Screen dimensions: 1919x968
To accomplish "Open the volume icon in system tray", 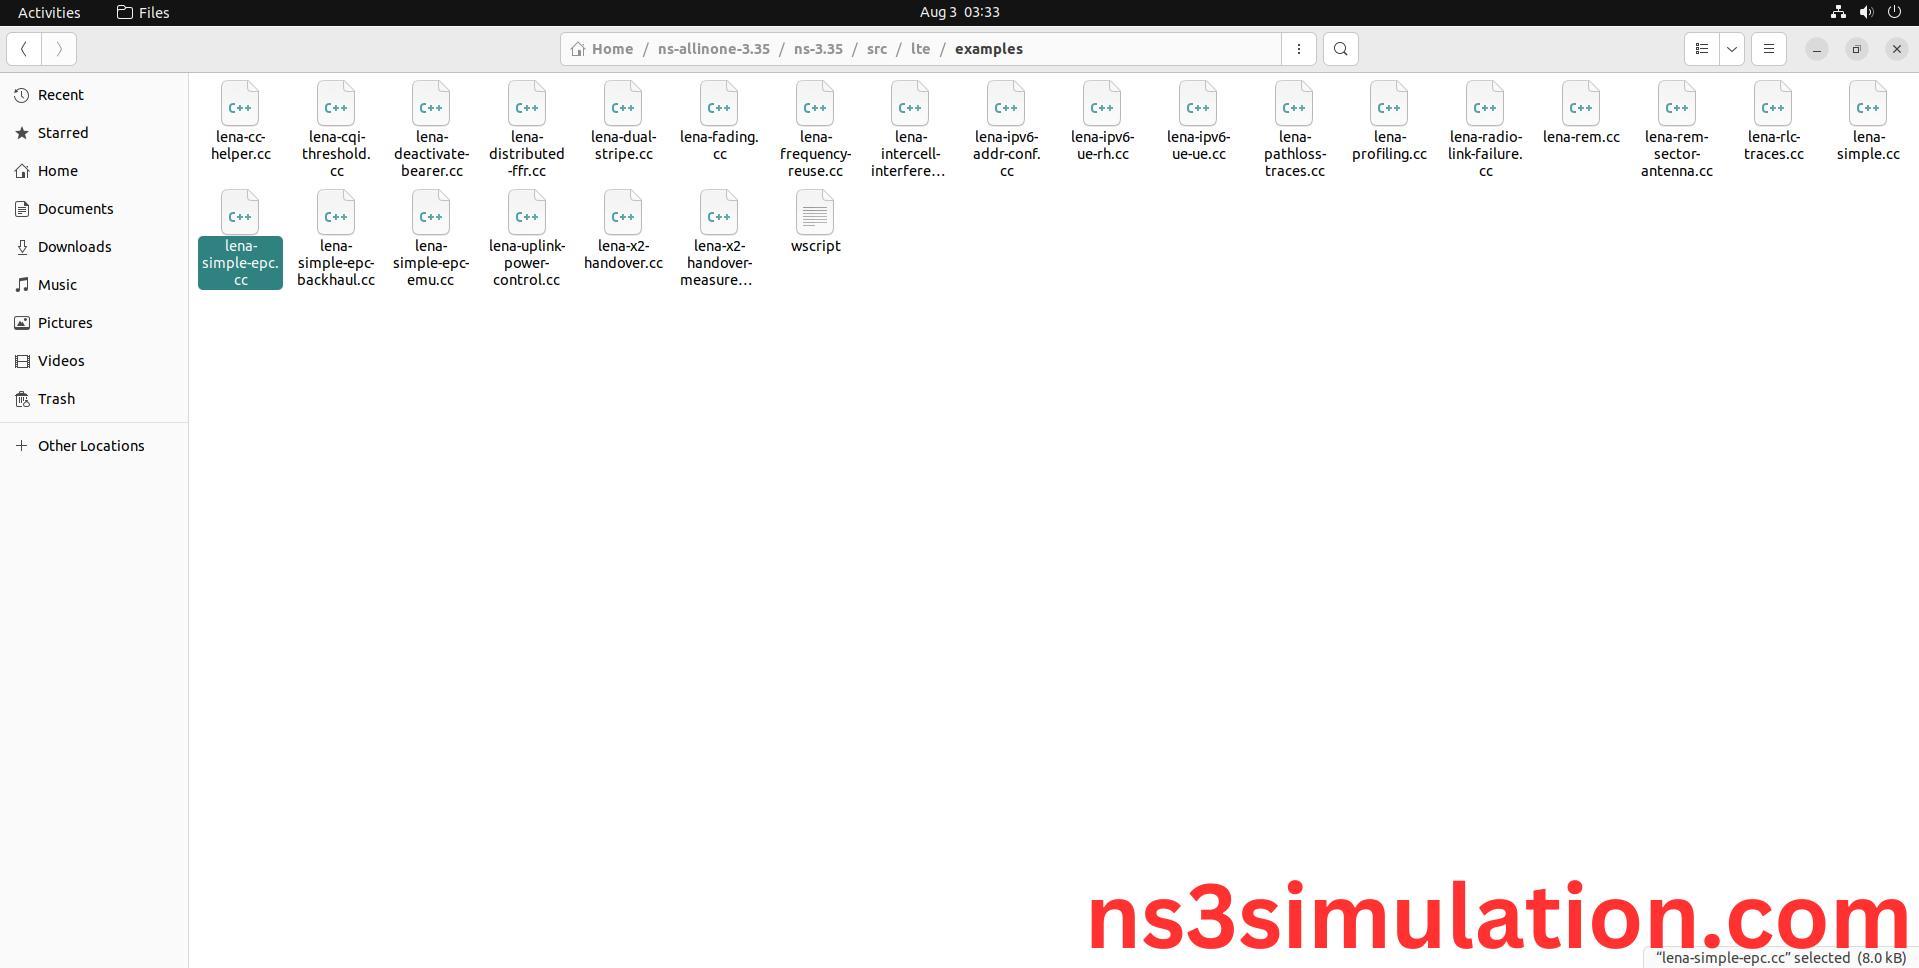I will pyautogui.click(x=1866, y=12).
